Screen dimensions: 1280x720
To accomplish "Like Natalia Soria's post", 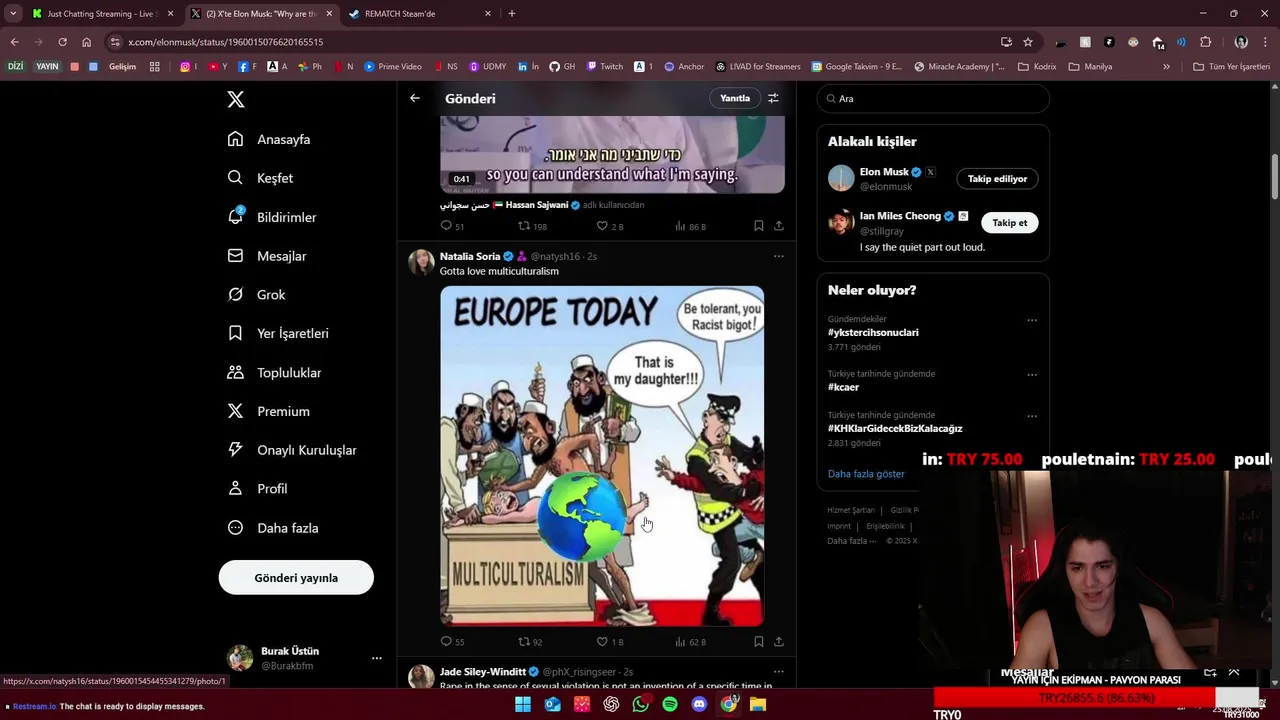I will pyautogui.click(x=609, y=642).
